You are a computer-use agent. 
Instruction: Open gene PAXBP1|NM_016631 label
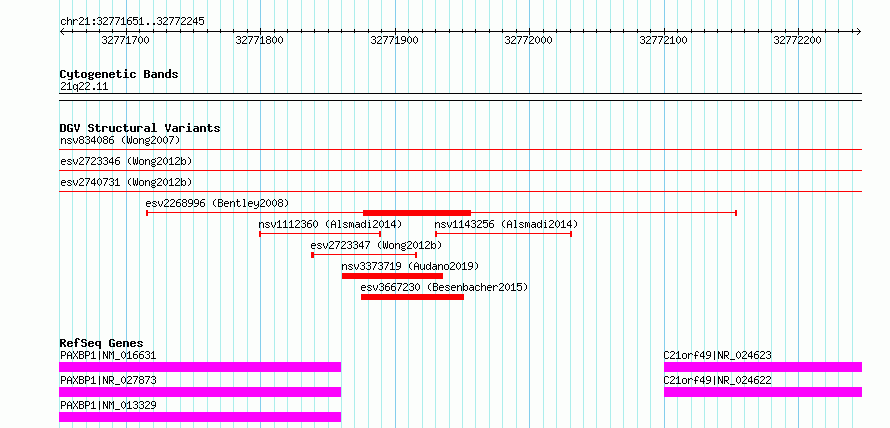coord(108,355)
